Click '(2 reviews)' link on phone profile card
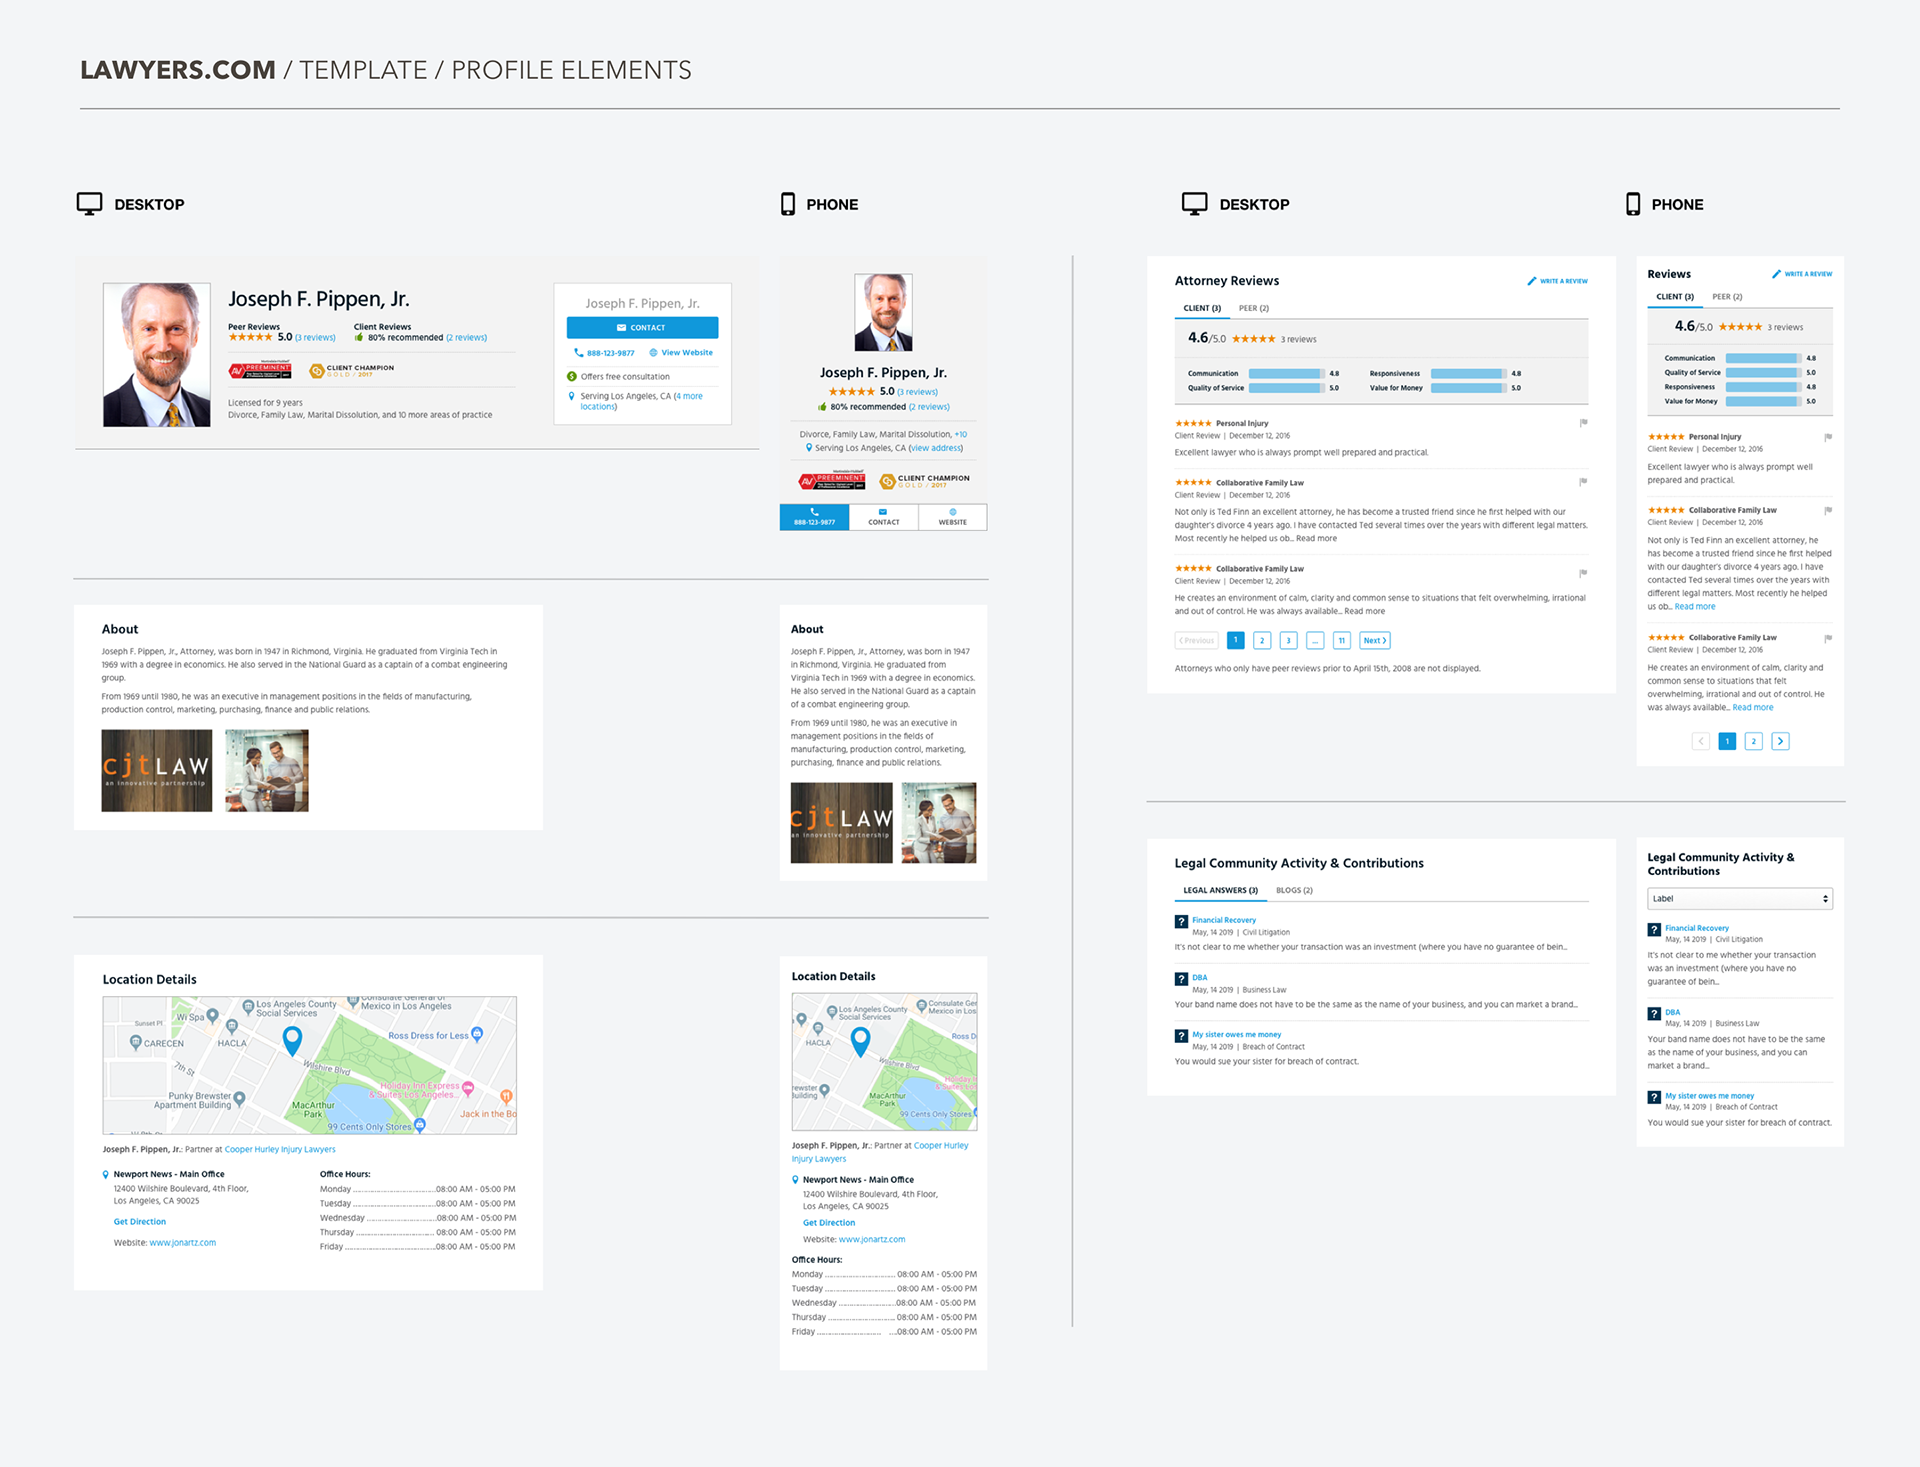The width and height of the screenshot is (1920, 1467). point(930,407)
